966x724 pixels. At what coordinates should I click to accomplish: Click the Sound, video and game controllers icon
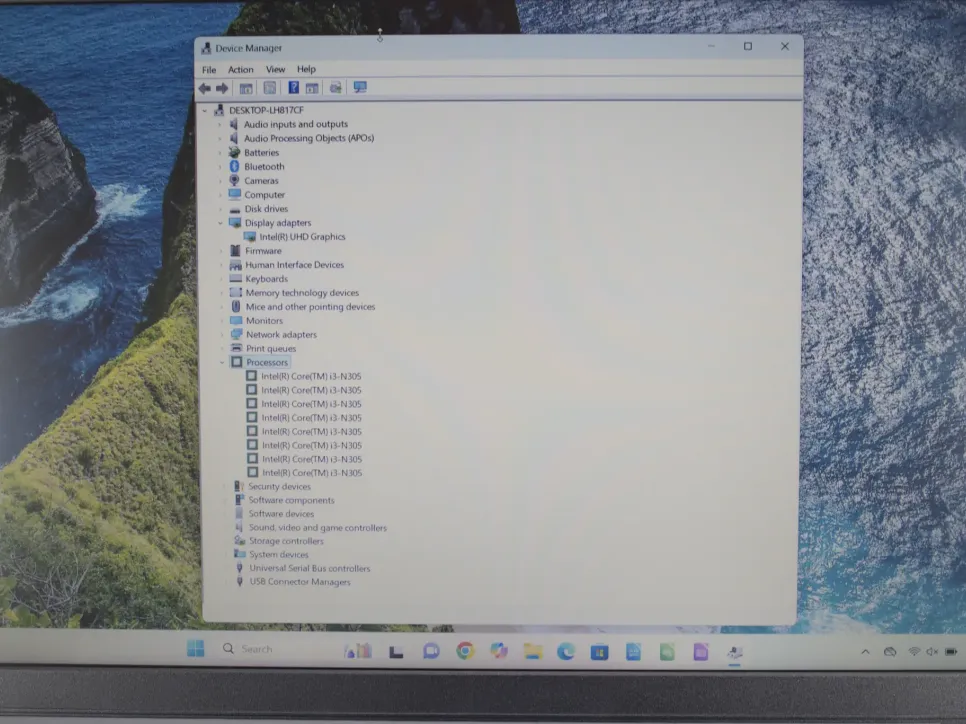pos(239,527)
